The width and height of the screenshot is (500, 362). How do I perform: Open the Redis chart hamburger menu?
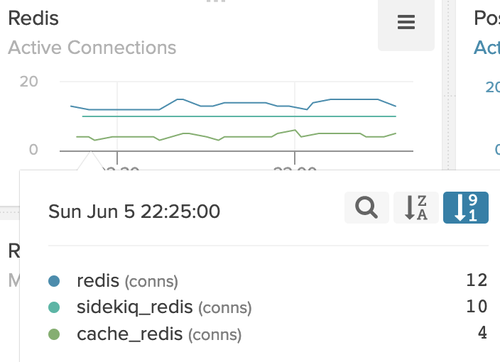click(x=406, y=22)
